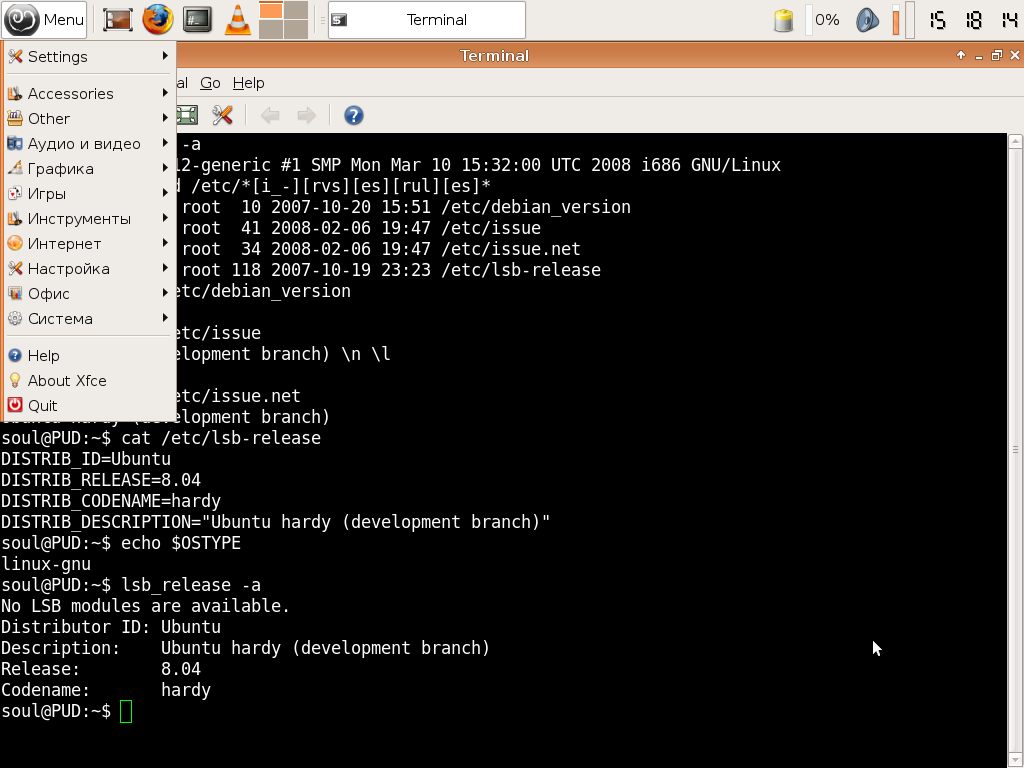
Task: Click the /etc/debian_version listing path
Action: click(x=536, y=207)
